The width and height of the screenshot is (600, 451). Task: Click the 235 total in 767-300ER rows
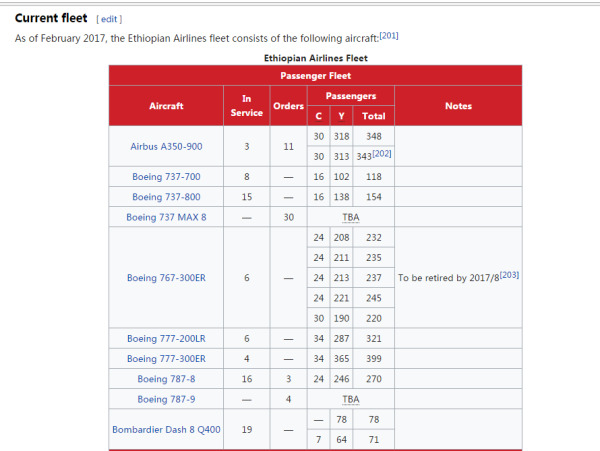(373, 258)
